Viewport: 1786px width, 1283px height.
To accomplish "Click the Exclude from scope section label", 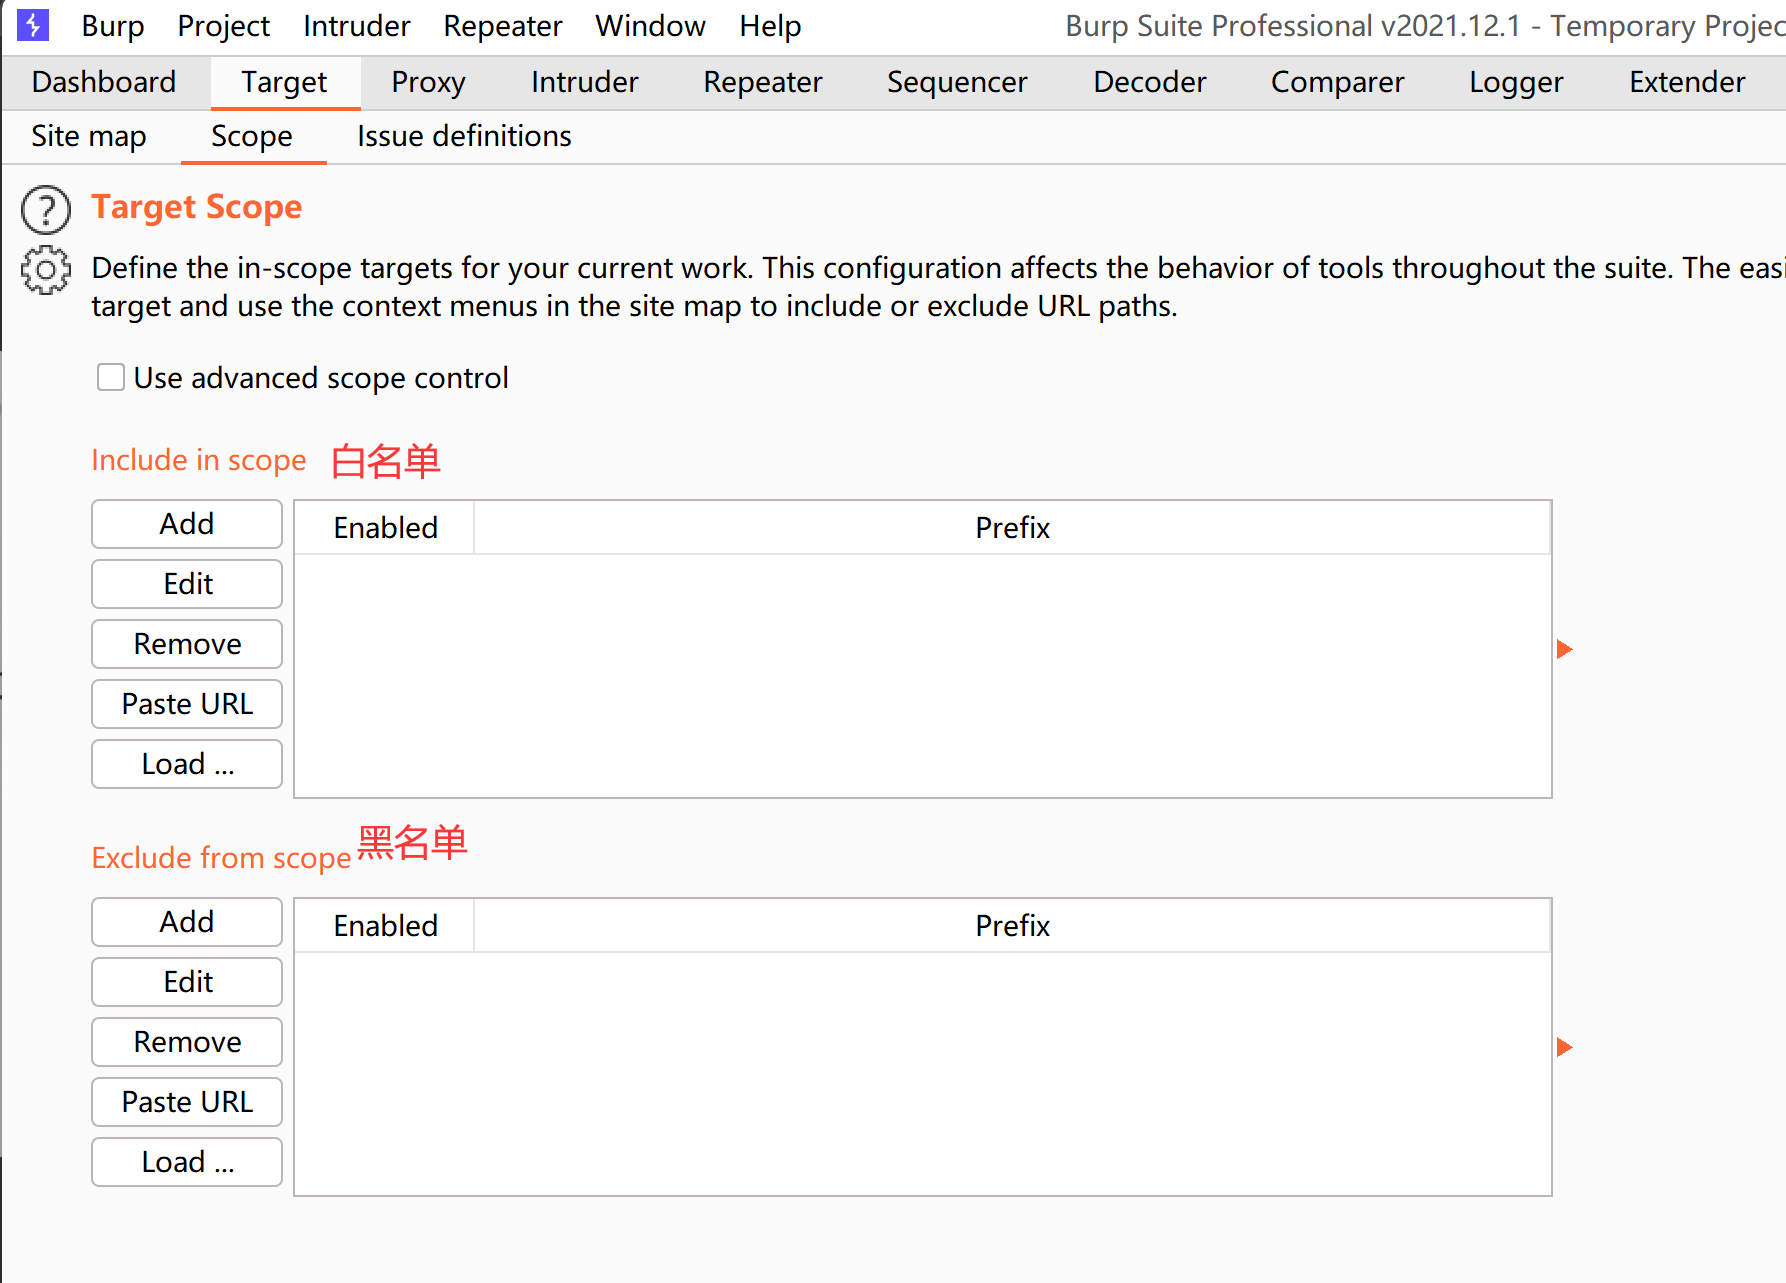I will (221, 858).
